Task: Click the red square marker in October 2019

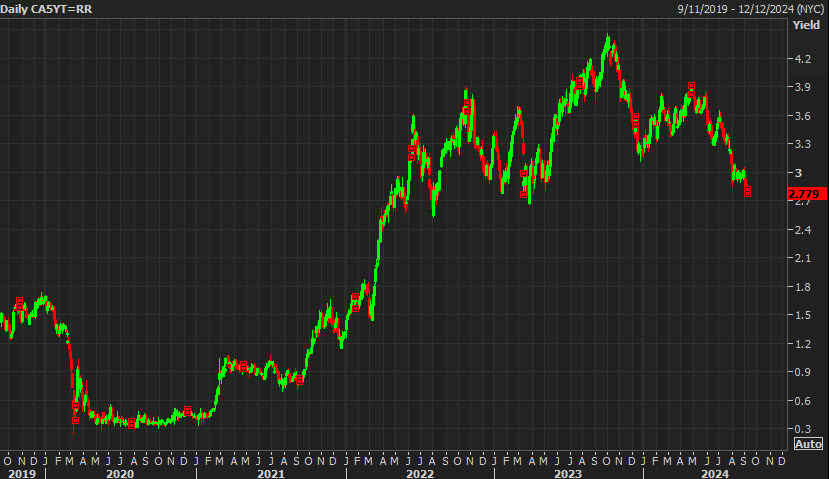Action: (20, 303)
